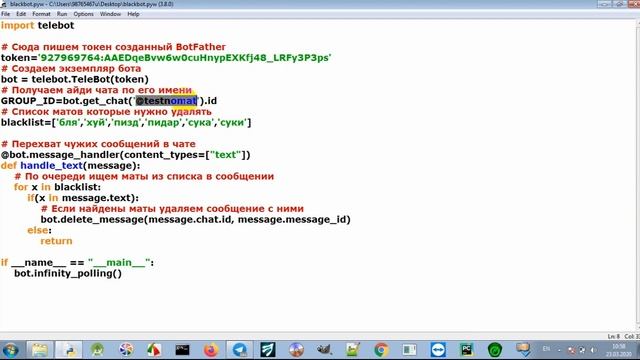
Task: Switch to the Python IDLE taskbar icon
Action: click(x=68, y=350)
